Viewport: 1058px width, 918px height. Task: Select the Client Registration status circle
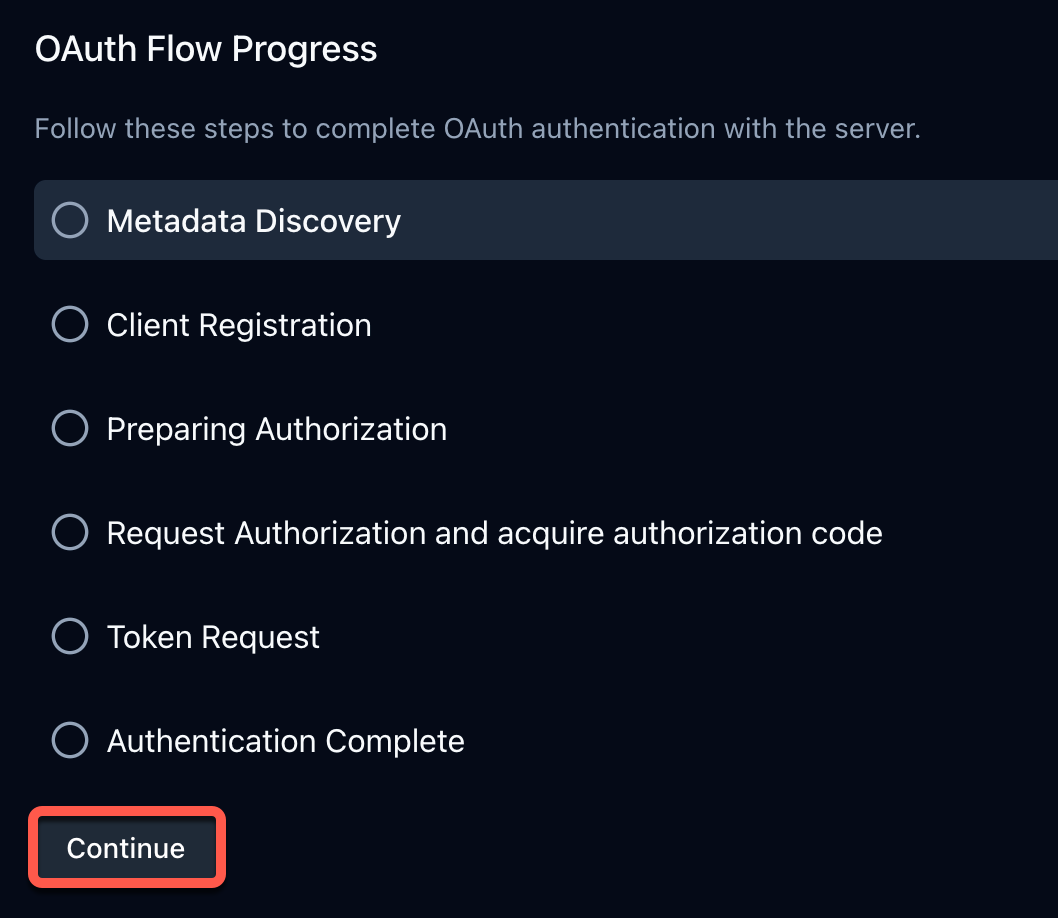coord(69,324)
